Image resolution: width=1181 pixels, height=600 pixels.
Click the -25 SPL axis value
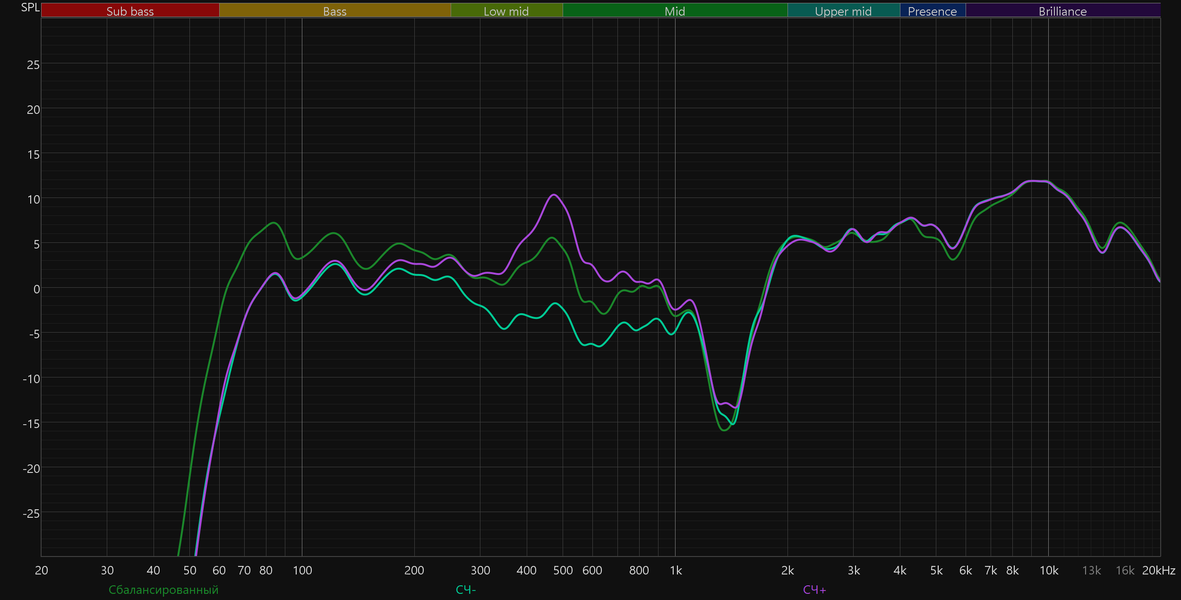point(30,513)
